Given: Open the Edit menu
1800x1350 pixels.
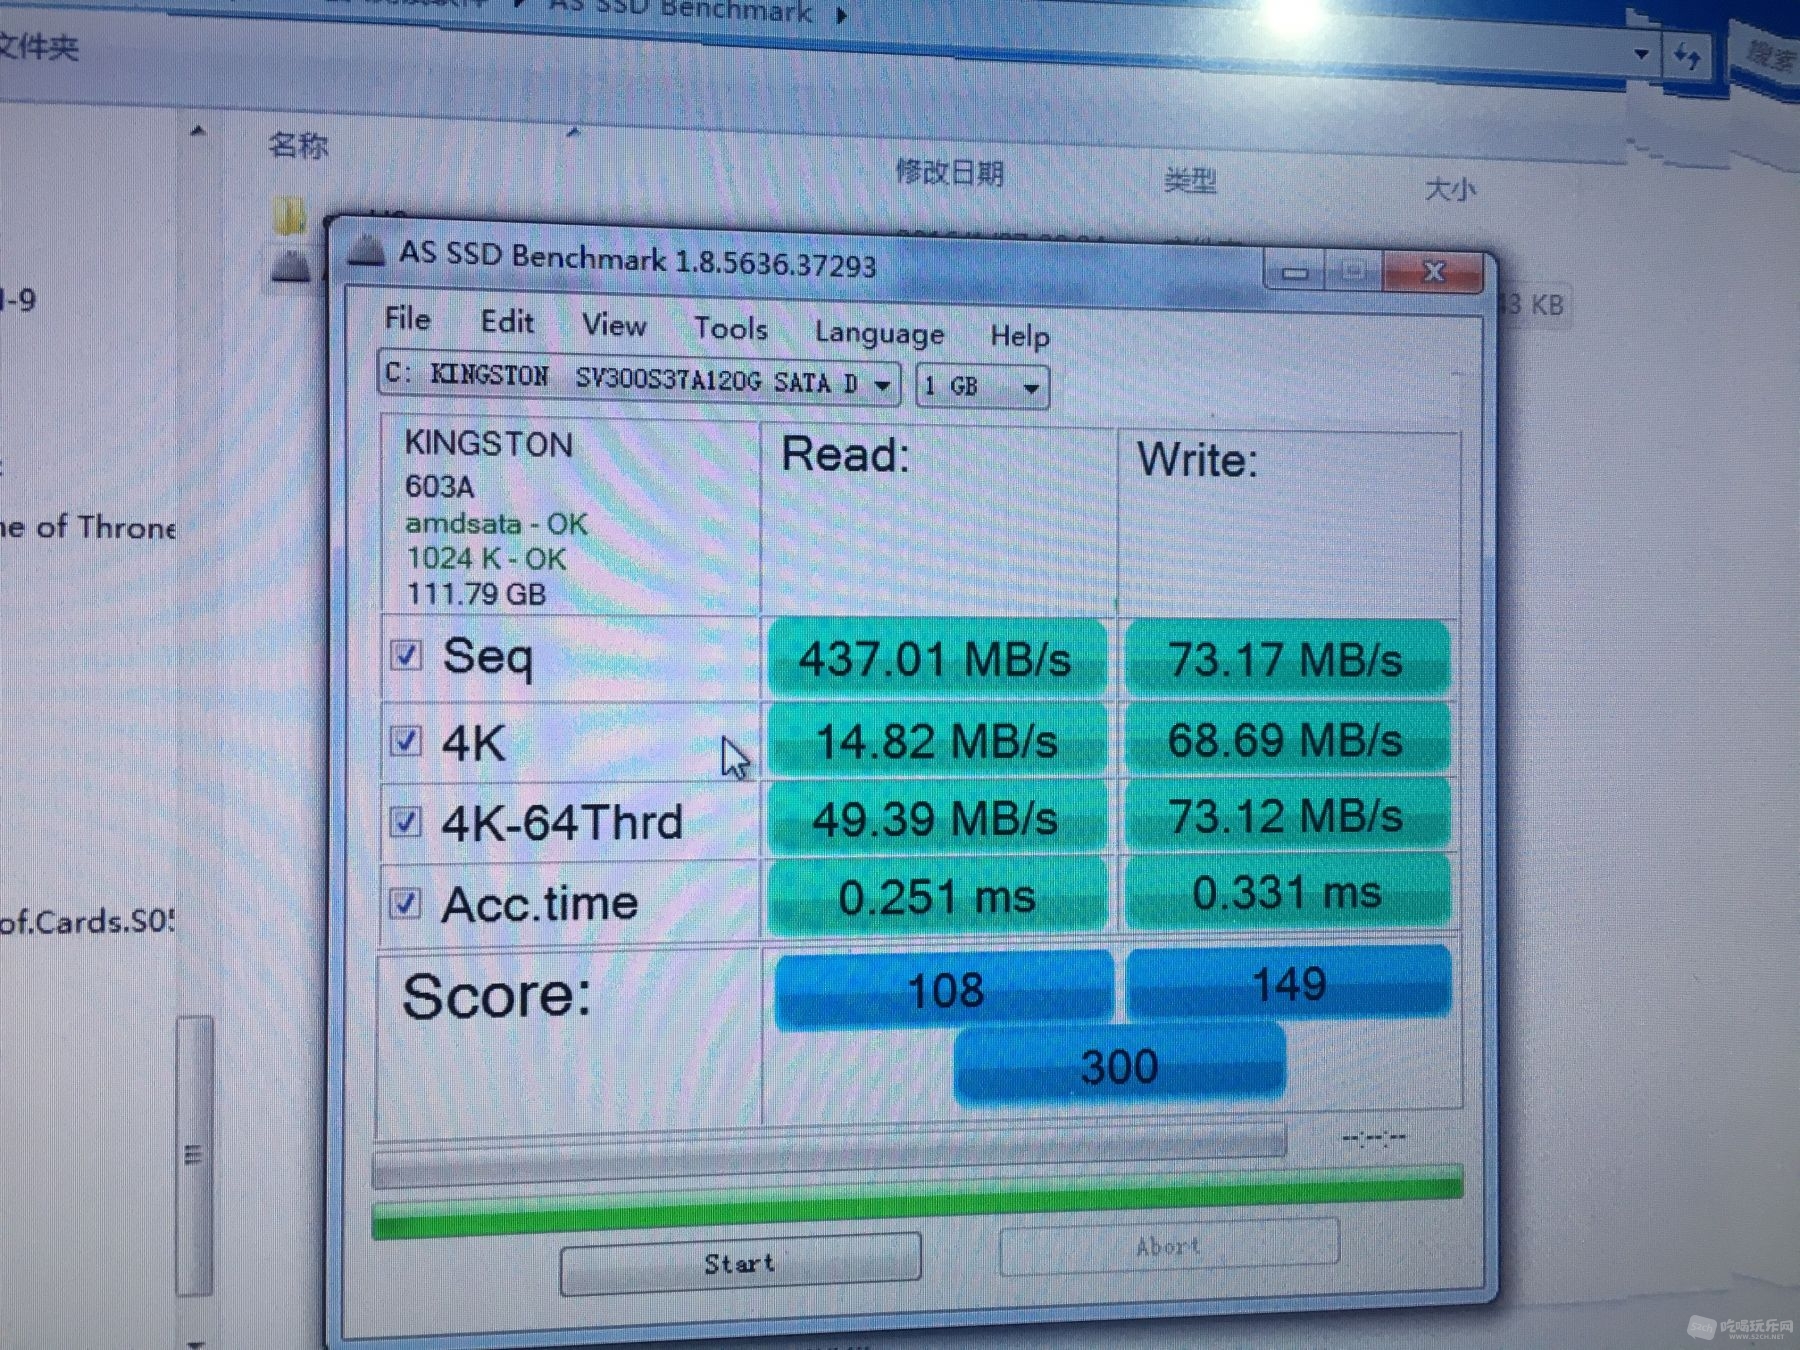Looking at the screenshot, I should [x=507, y=322].
